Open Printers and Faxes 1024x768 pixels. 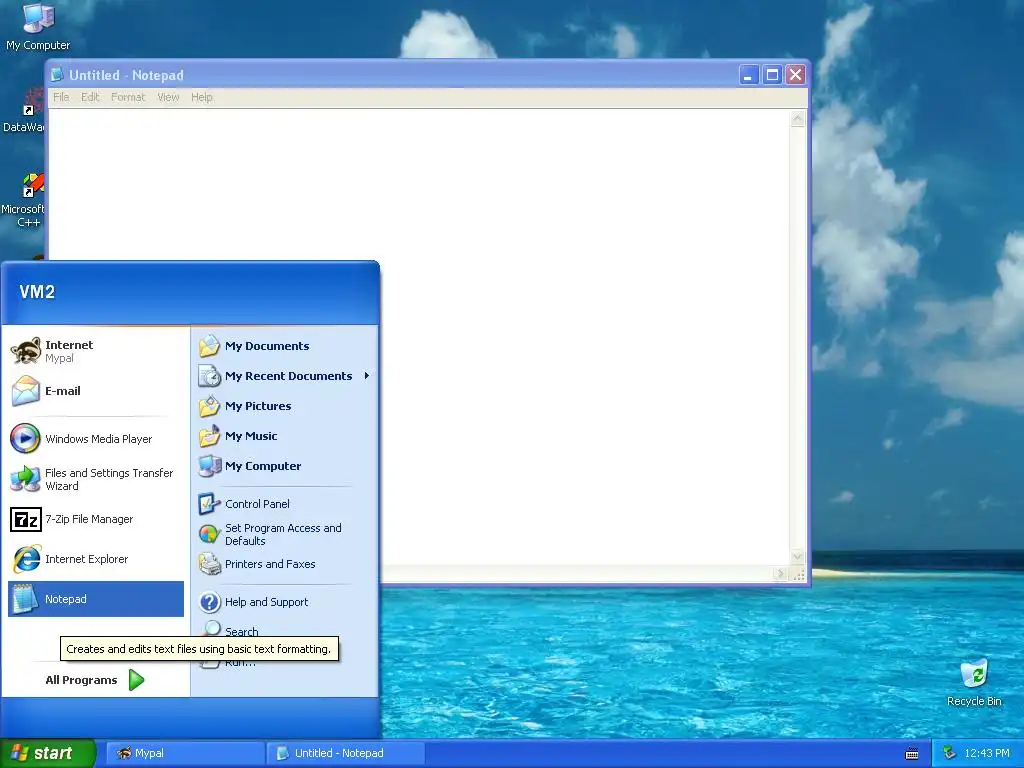pos(285,564)
